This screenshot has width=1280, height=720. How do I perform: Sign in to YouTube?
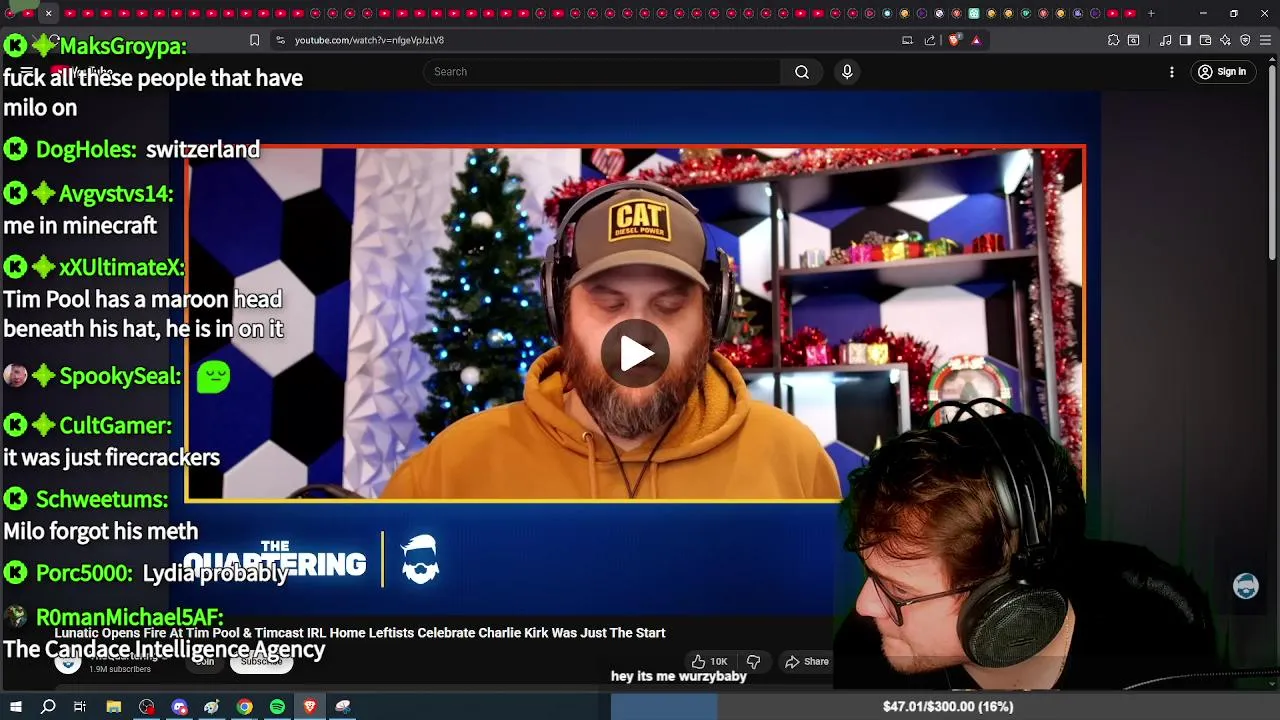click(1222, 72)
